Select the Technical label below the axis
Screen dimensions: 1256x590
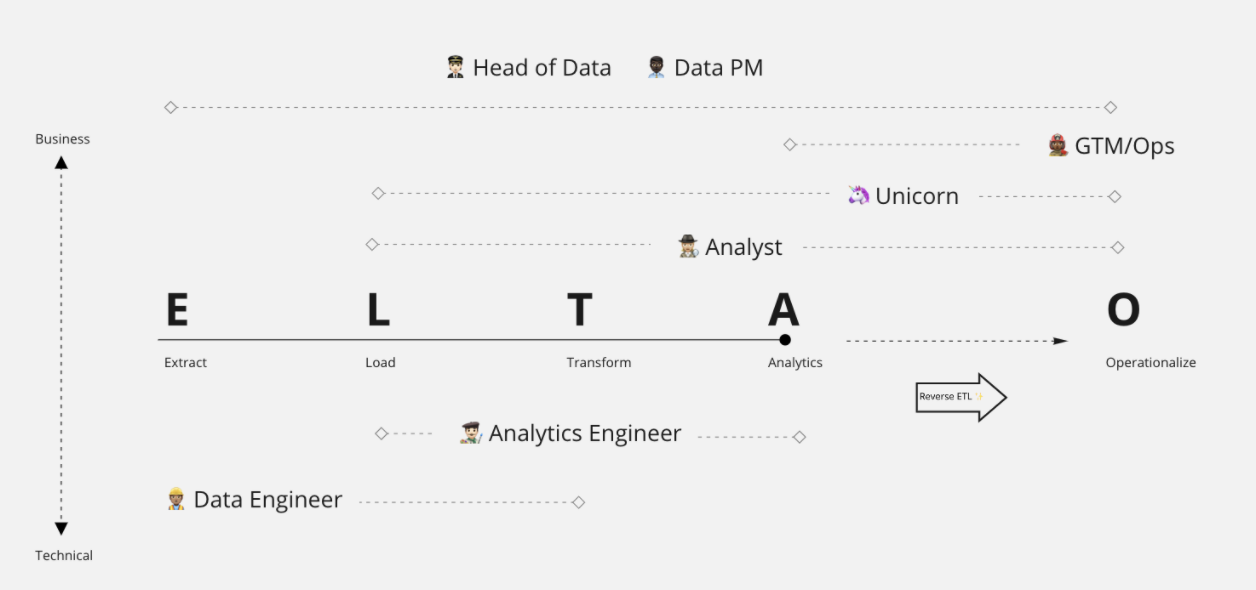(64, 555)
